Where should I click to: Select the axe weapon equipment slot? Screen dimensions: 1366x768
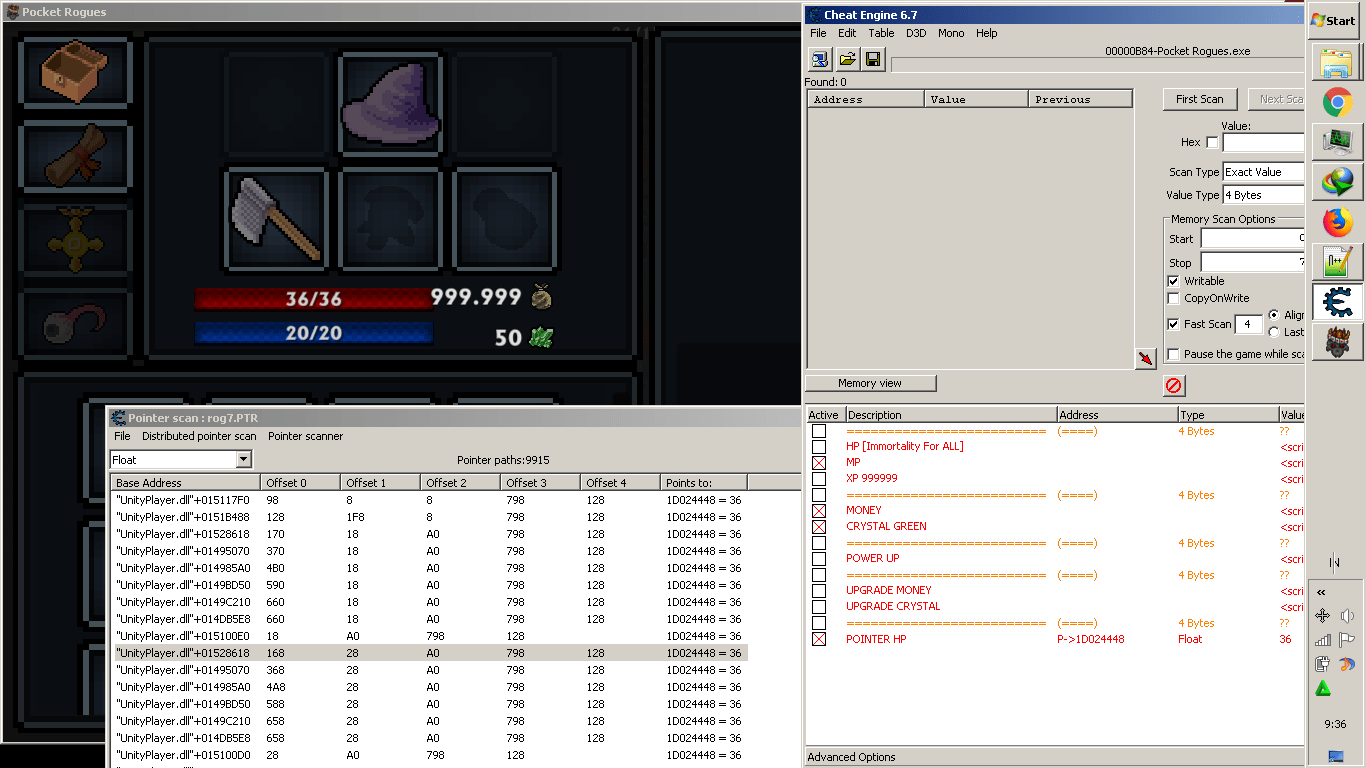(x=277, y=219)
